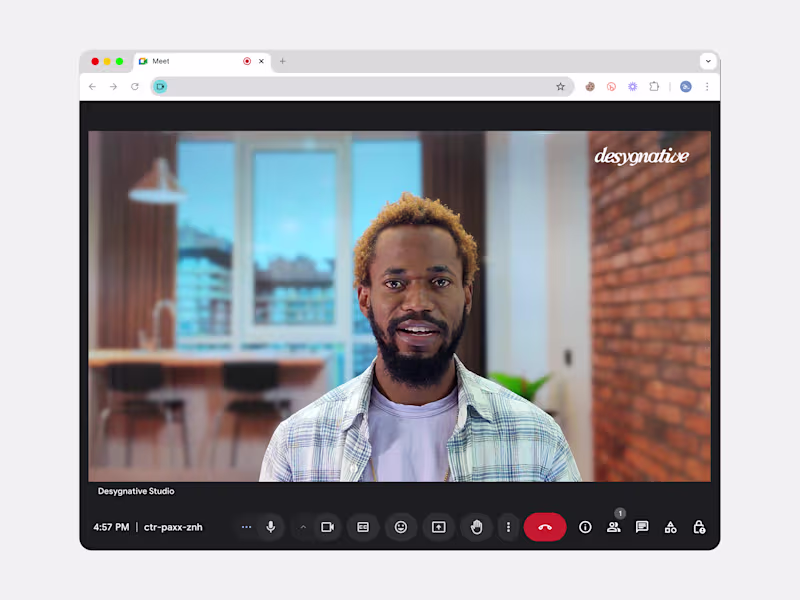Open the activities panel
This screenshot has width=800, height=600.
670,527
